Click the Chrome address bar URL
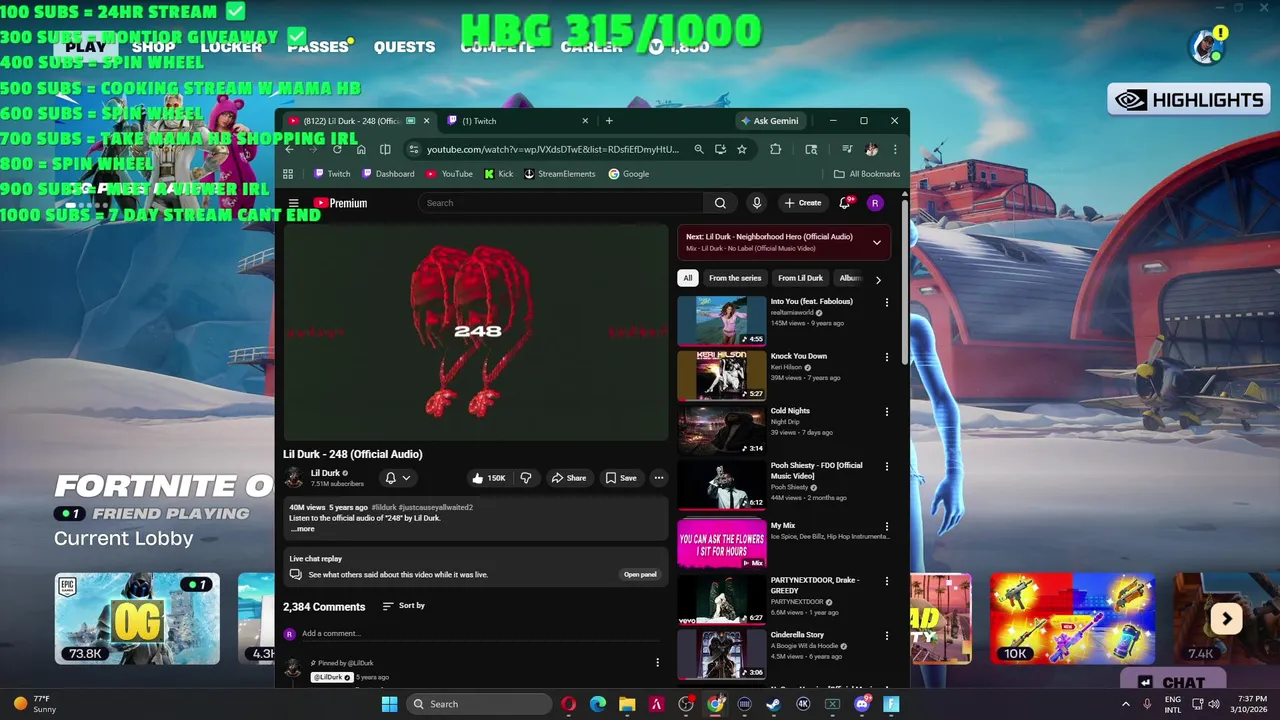 [552, 149]
